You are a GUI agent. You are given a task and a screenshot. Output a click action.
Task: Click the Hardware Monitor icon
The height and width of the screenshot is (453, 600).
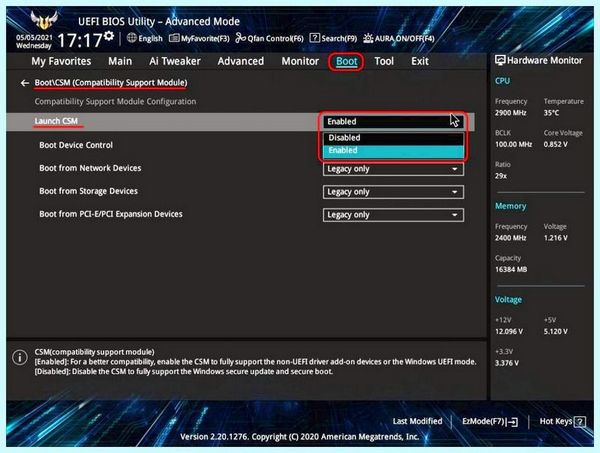point(500,60)
